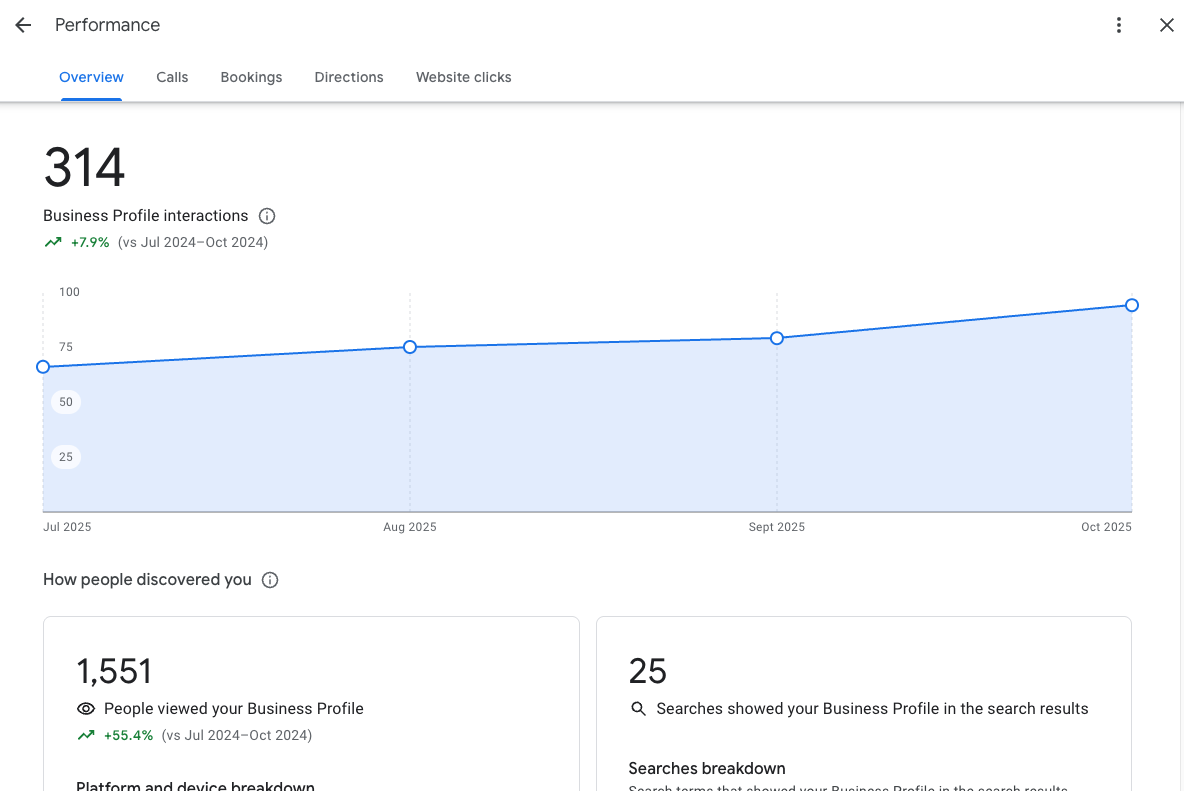Open the Bookings tab
Image resolution: width=1184 pixels, height=791 pixels.
[x=251, y=77]
